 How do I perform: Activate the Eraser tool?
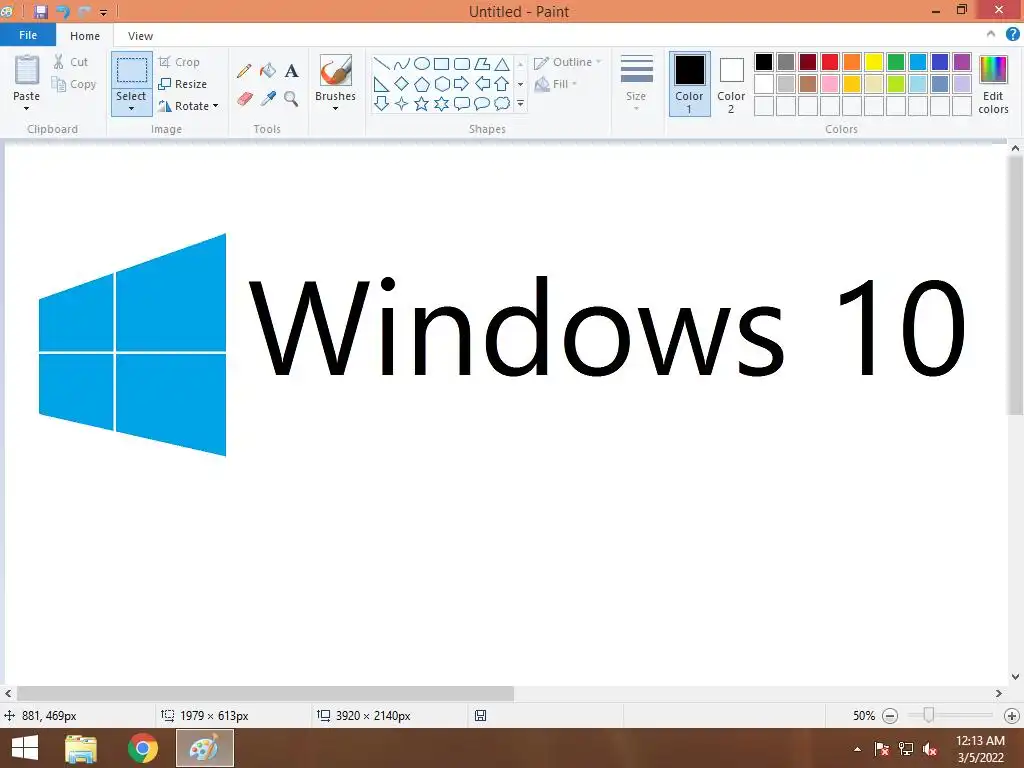244,99
